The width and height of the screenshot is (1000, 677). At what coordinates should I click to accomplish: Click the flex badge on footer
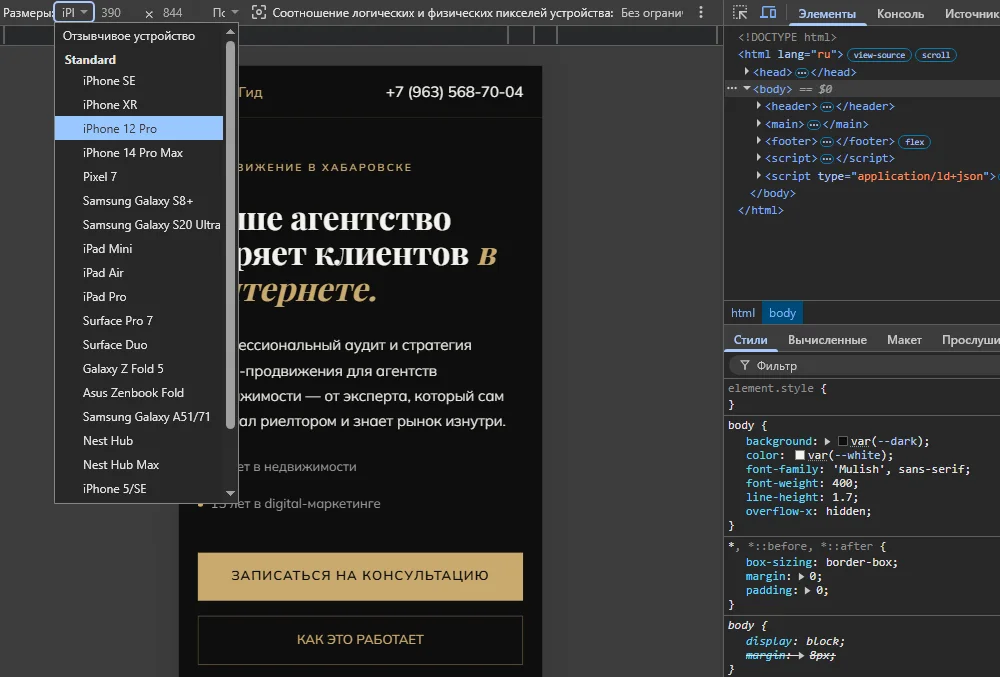[x=914, y=142]
